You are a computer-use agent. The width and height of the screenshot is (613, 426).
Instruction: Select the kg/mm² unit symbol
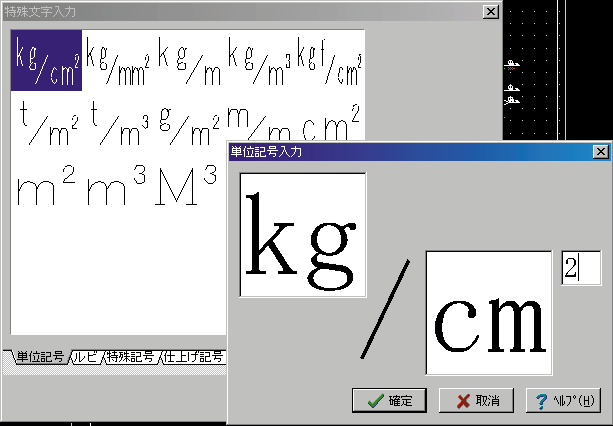(x=118, y=60)
